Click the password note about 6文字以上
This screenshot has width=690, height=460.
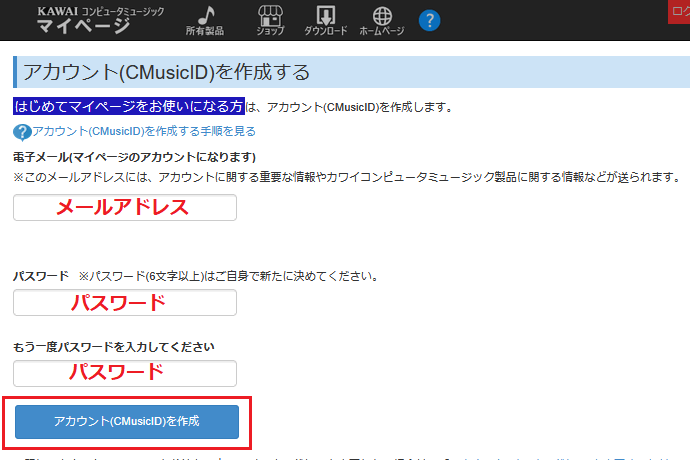point(234,275)
